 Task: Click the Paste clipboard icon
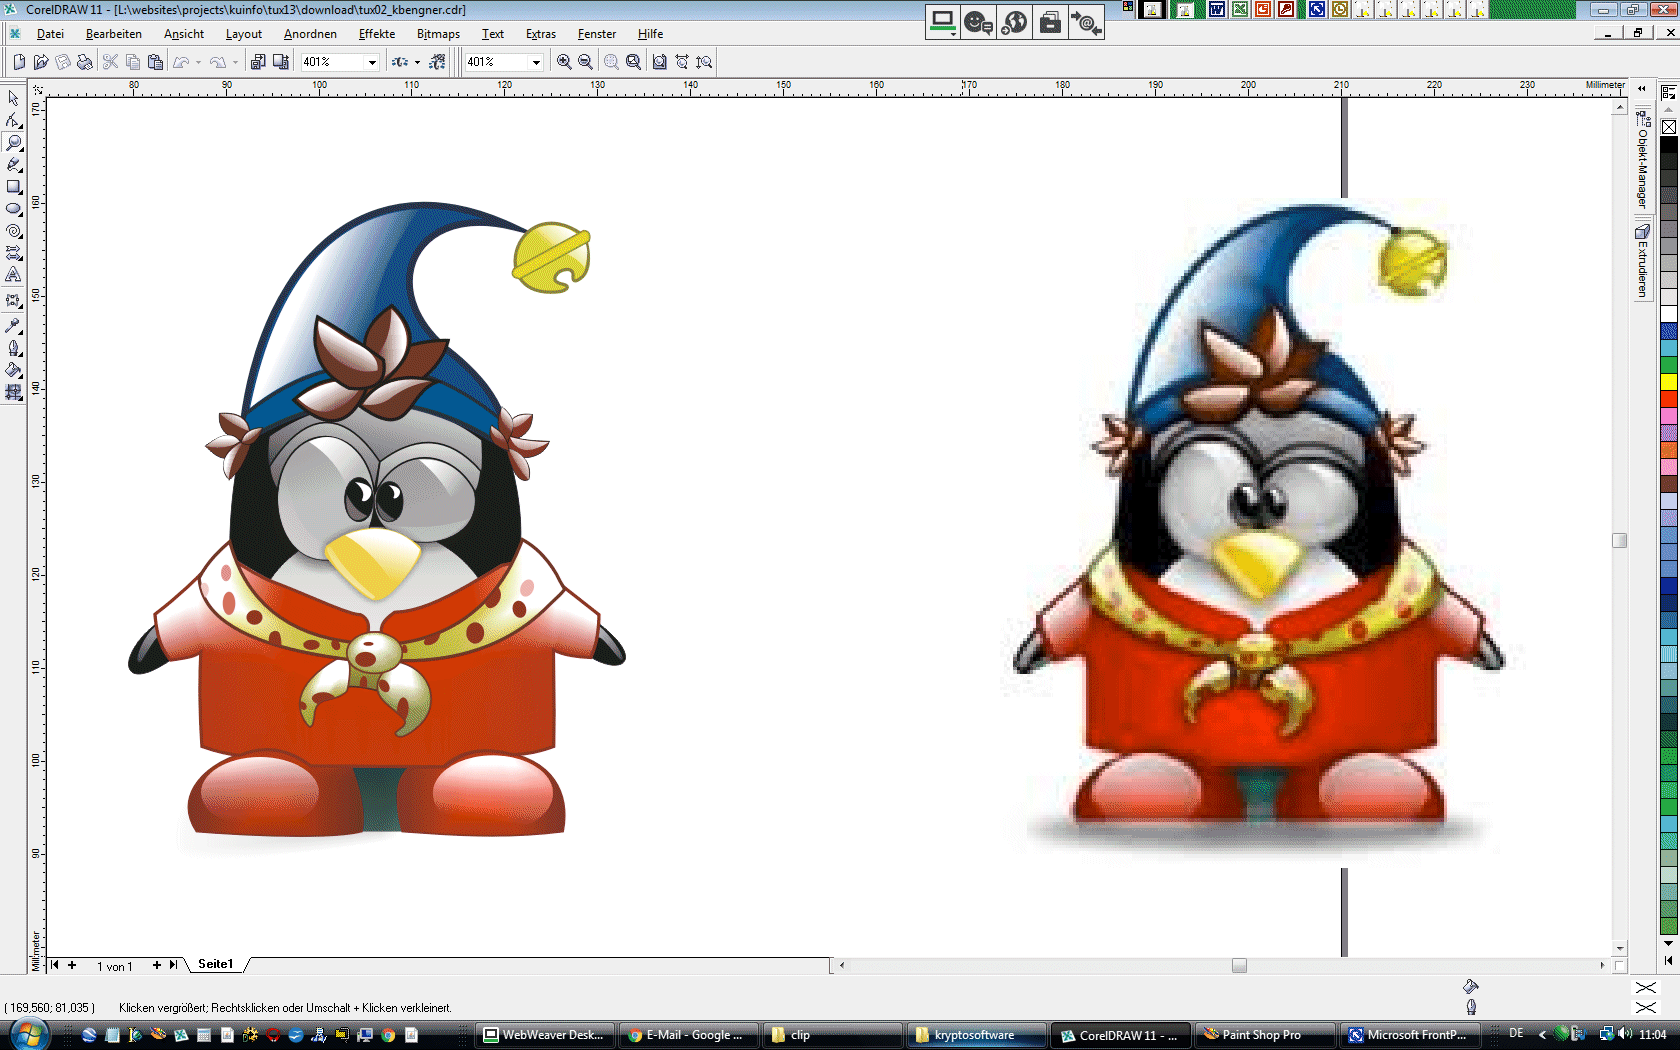click(x=155, y=62)
